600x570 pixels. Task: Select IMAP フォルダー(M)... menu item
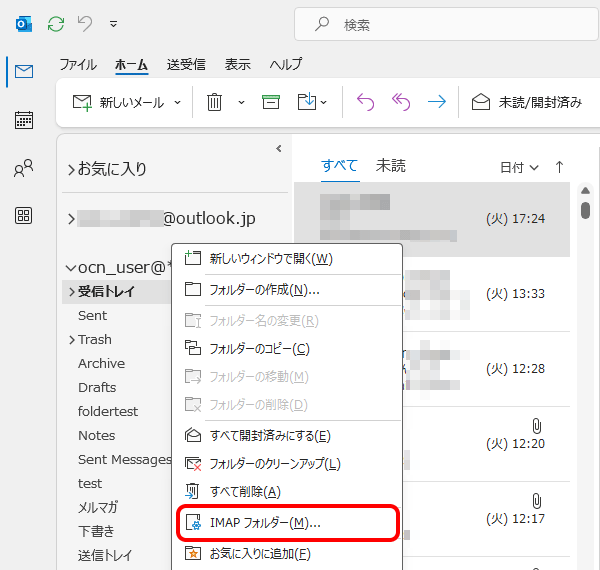pyautogui.click(x=265, y=522)
